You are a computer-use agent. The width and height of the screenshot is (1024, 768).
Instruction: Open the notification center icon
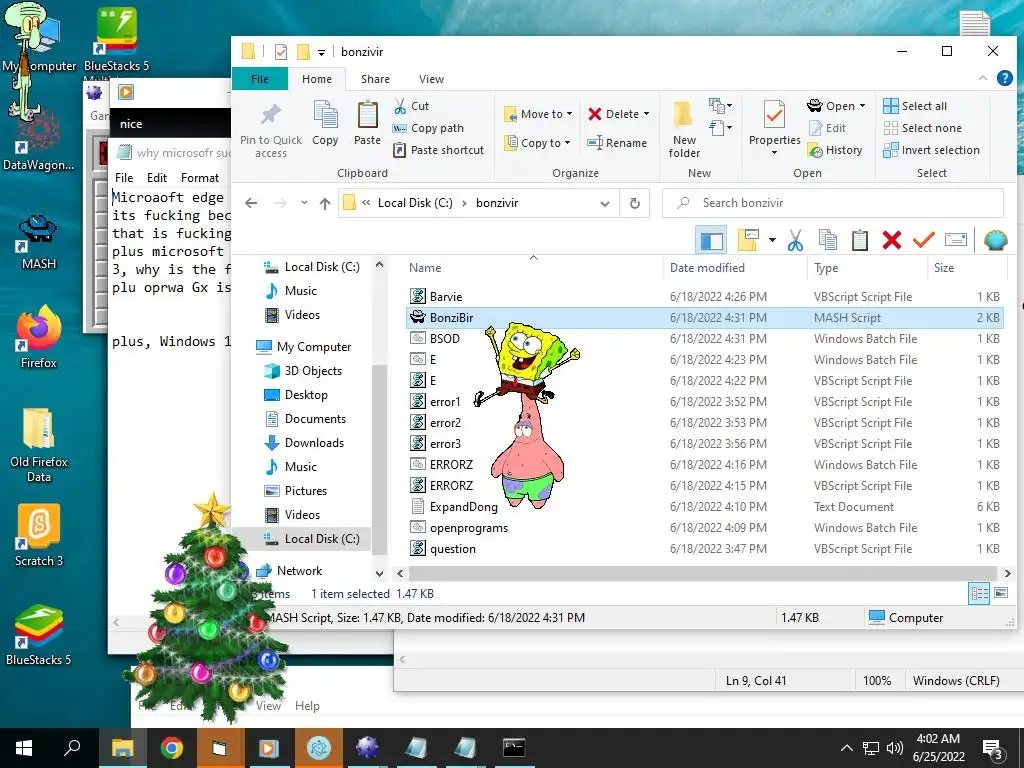pyautogui.click(x=992, y=749)
